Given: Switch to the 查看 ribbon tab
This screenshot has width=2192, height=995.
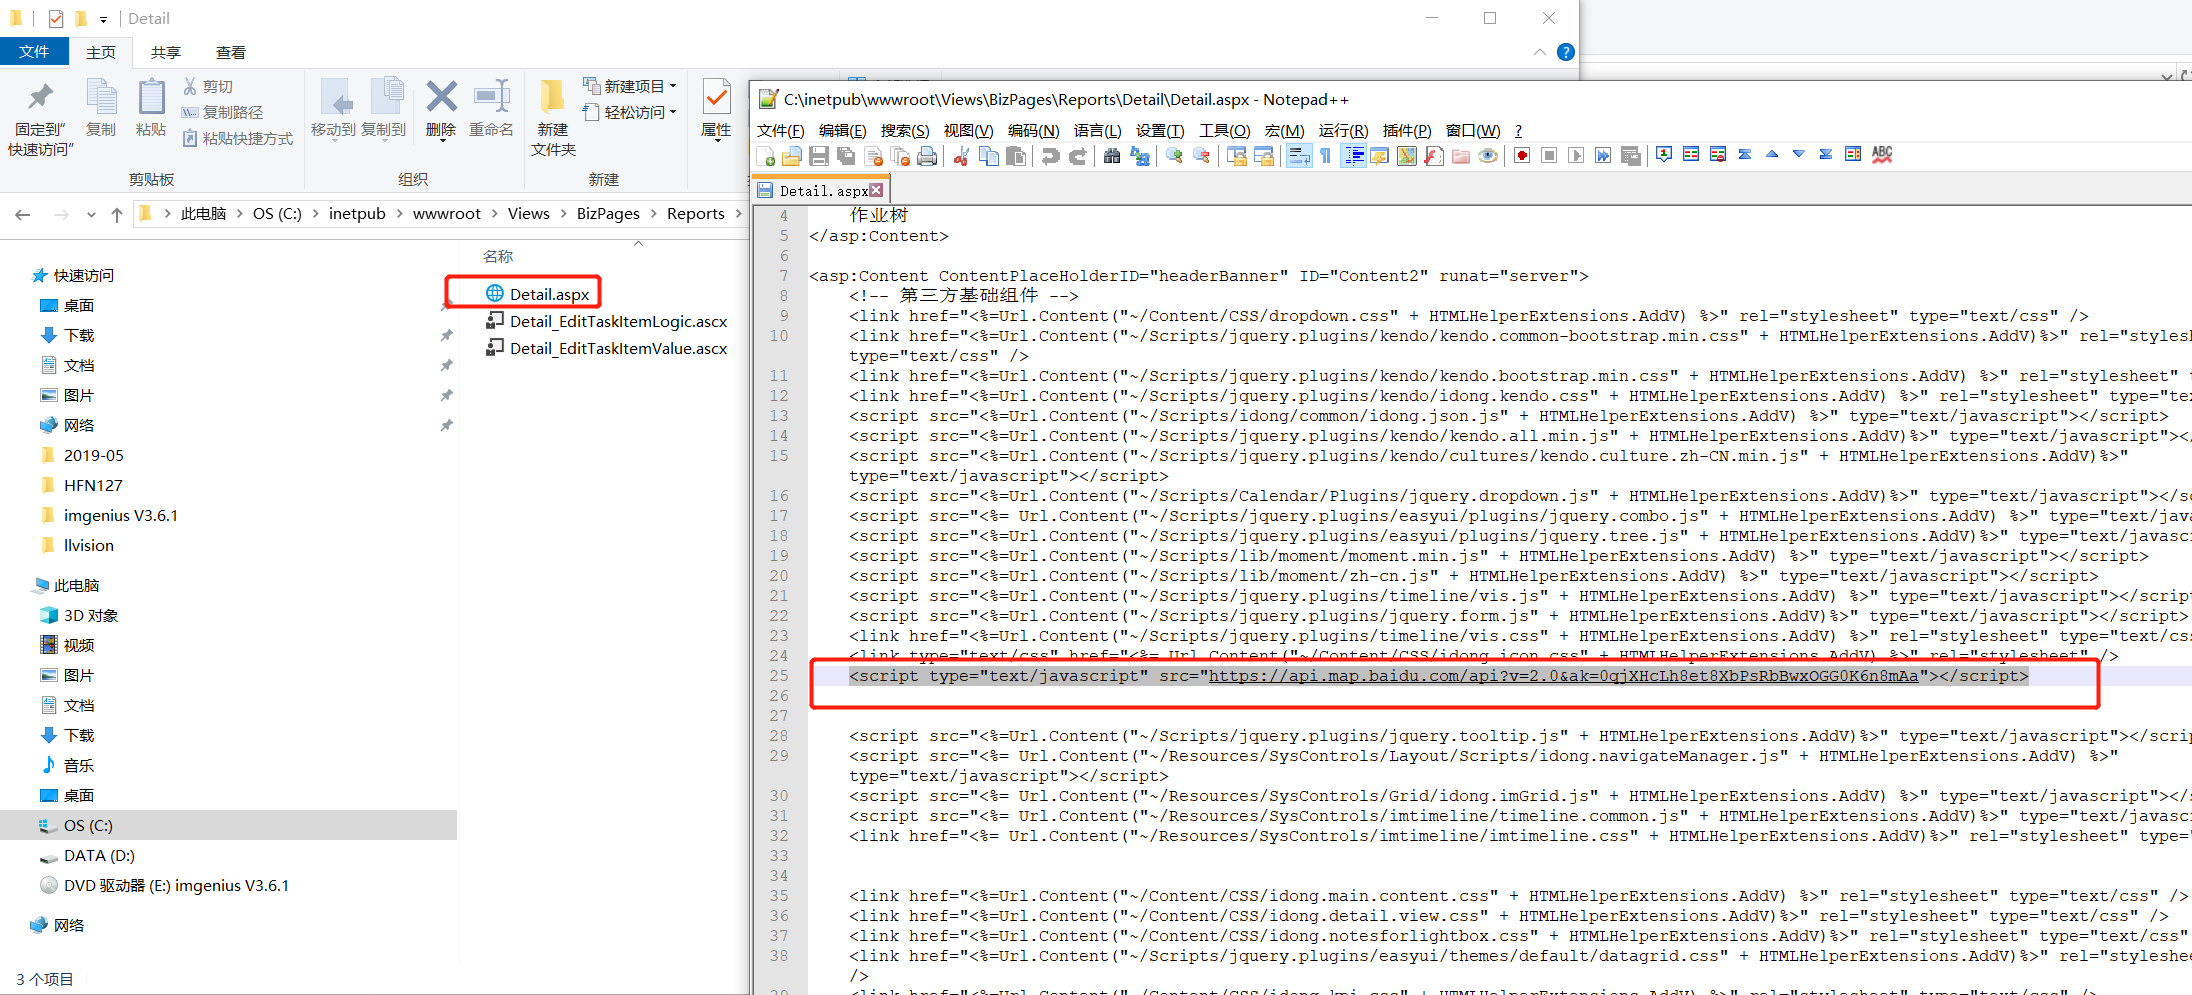Looking at the screenshot, I should click(x=230, y=53).
